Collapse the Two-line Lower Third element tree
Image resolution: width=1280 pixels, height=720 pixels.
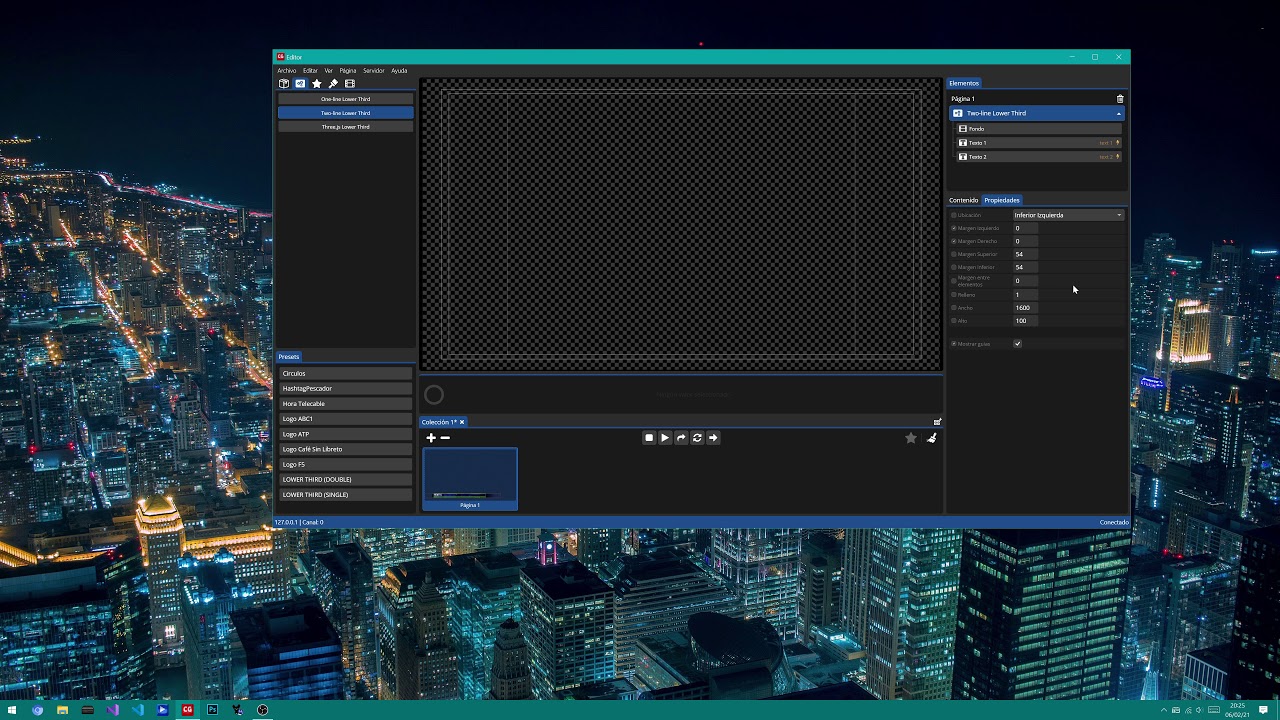tap(1119, 113)
